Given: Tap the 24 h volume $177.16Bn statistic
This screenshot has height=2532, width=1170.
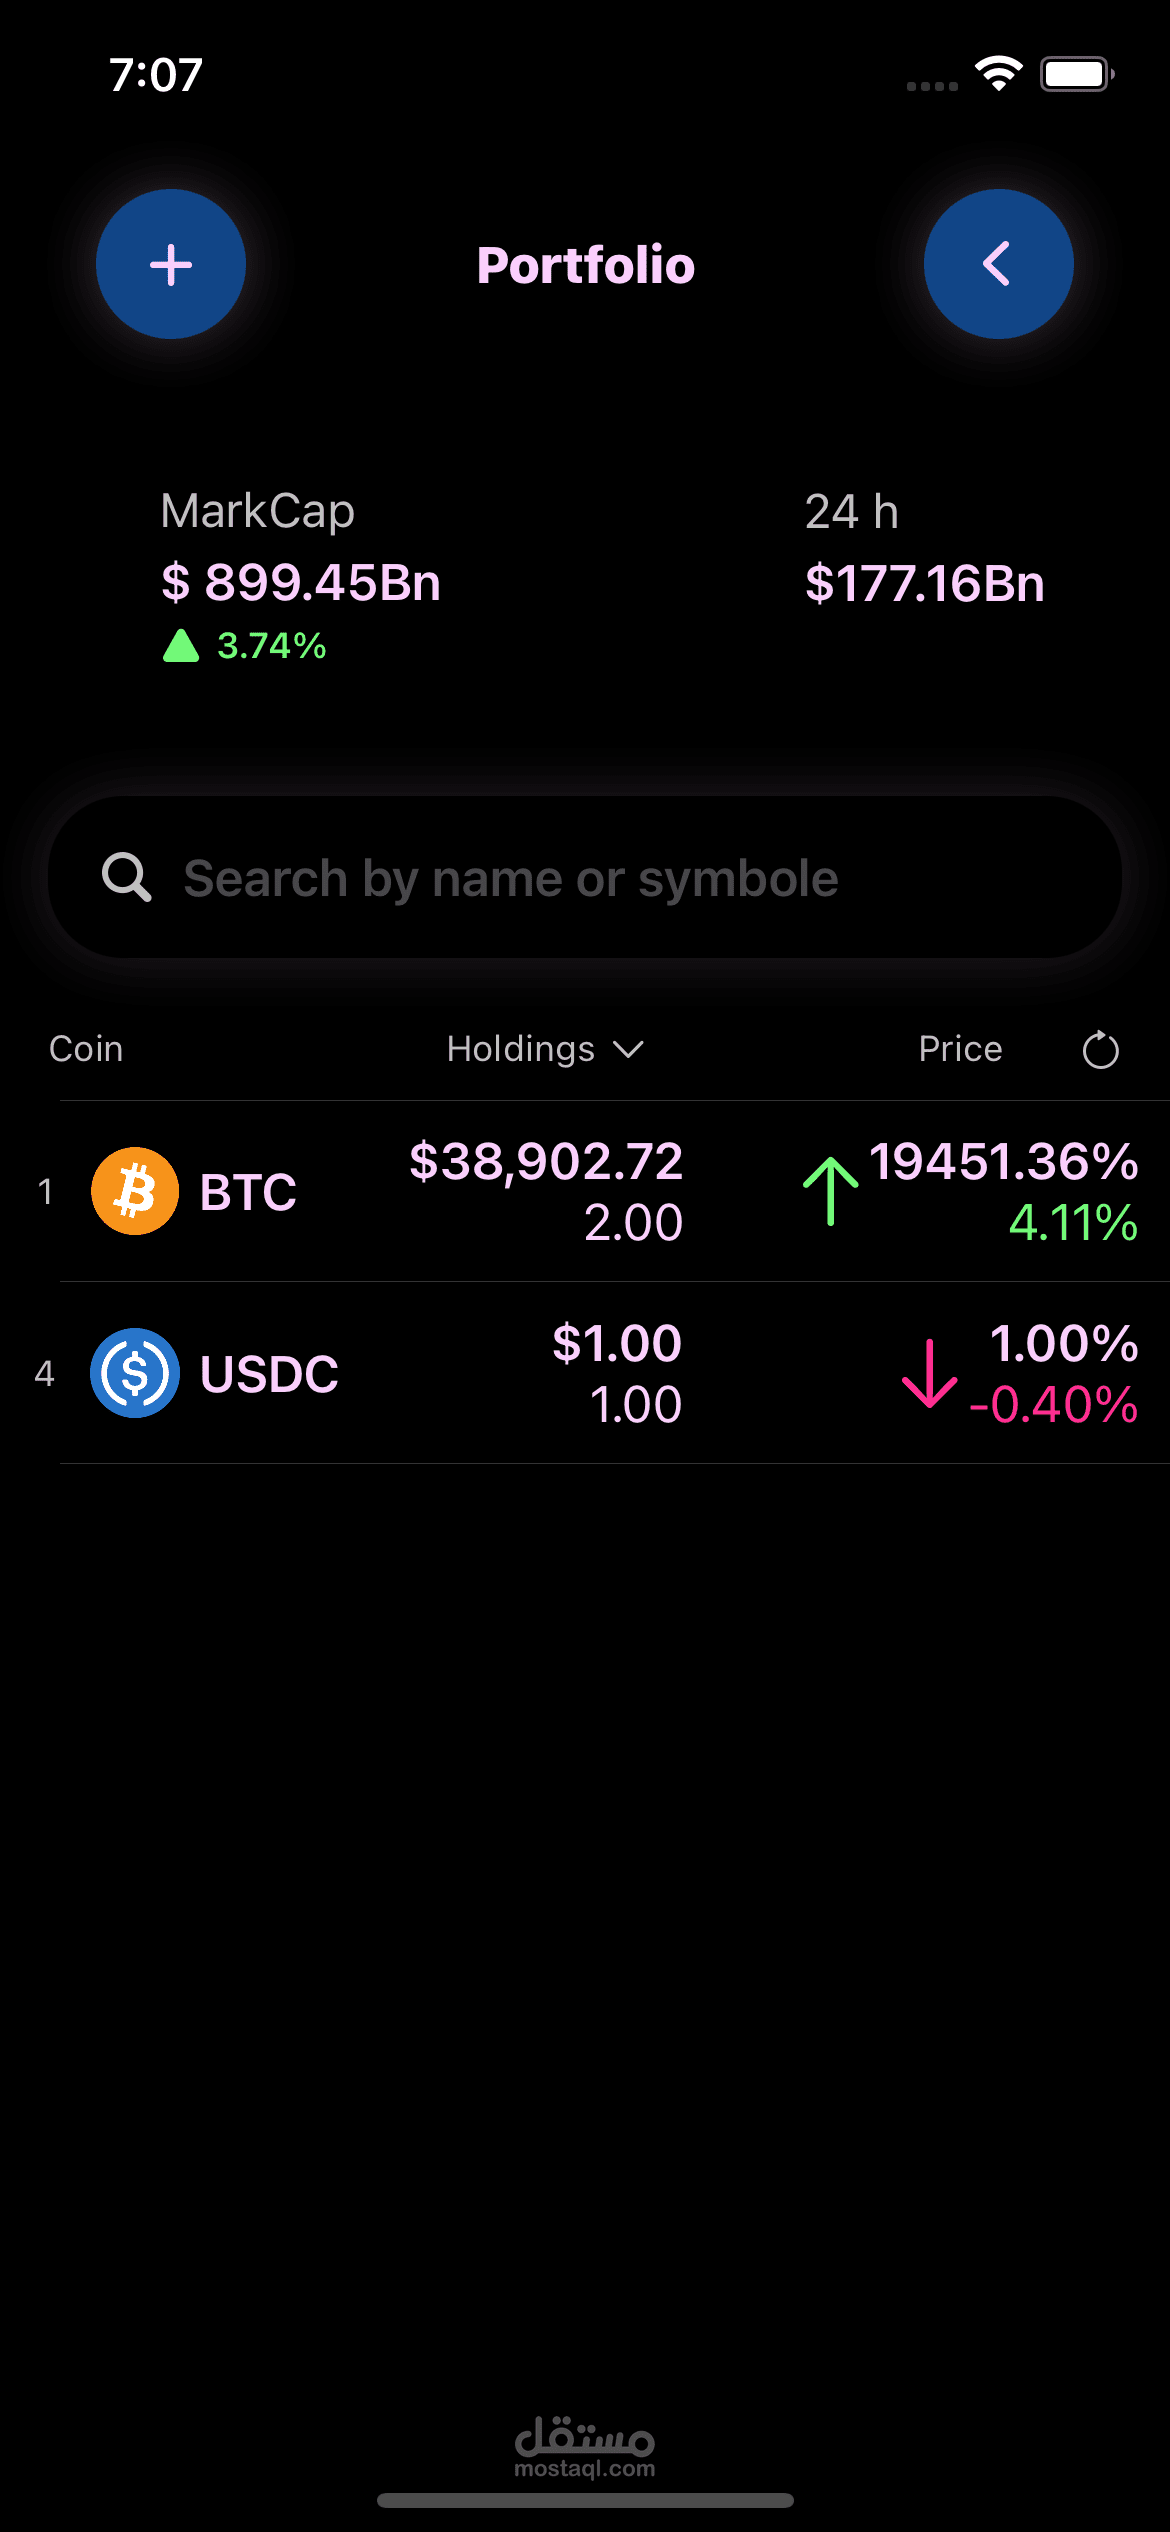Looking at the screenshot, I should point(924,583).
